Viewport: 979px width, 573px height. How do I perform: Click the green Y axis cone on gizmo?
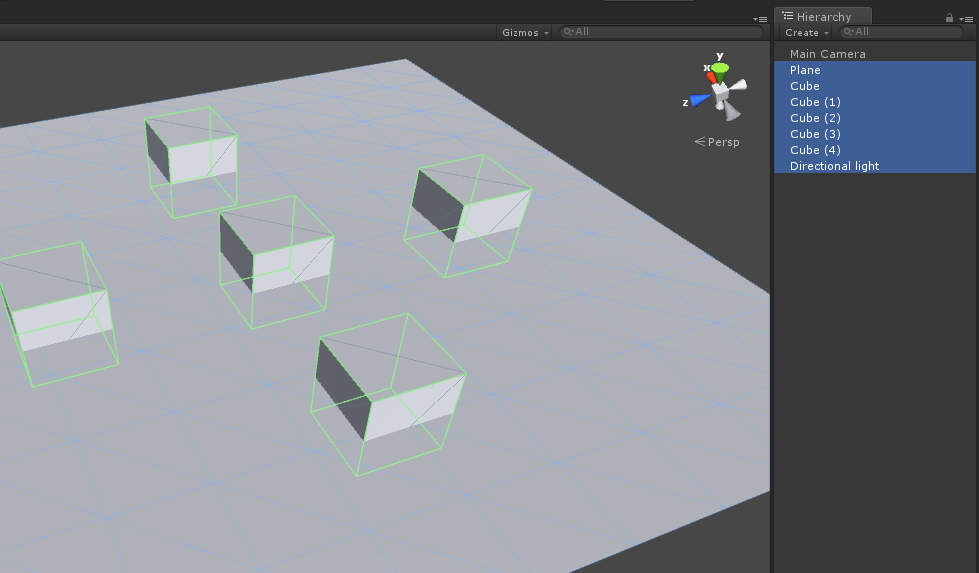pos(720,72)
